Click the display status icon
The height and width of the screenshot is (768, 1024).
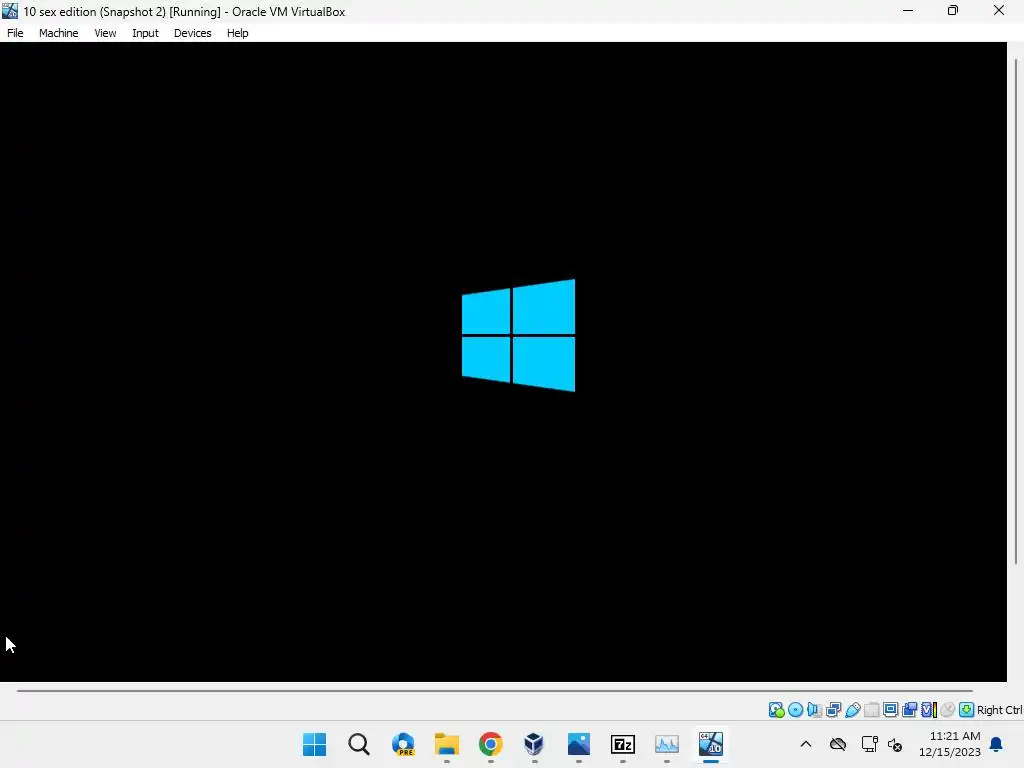click(890, 710)
